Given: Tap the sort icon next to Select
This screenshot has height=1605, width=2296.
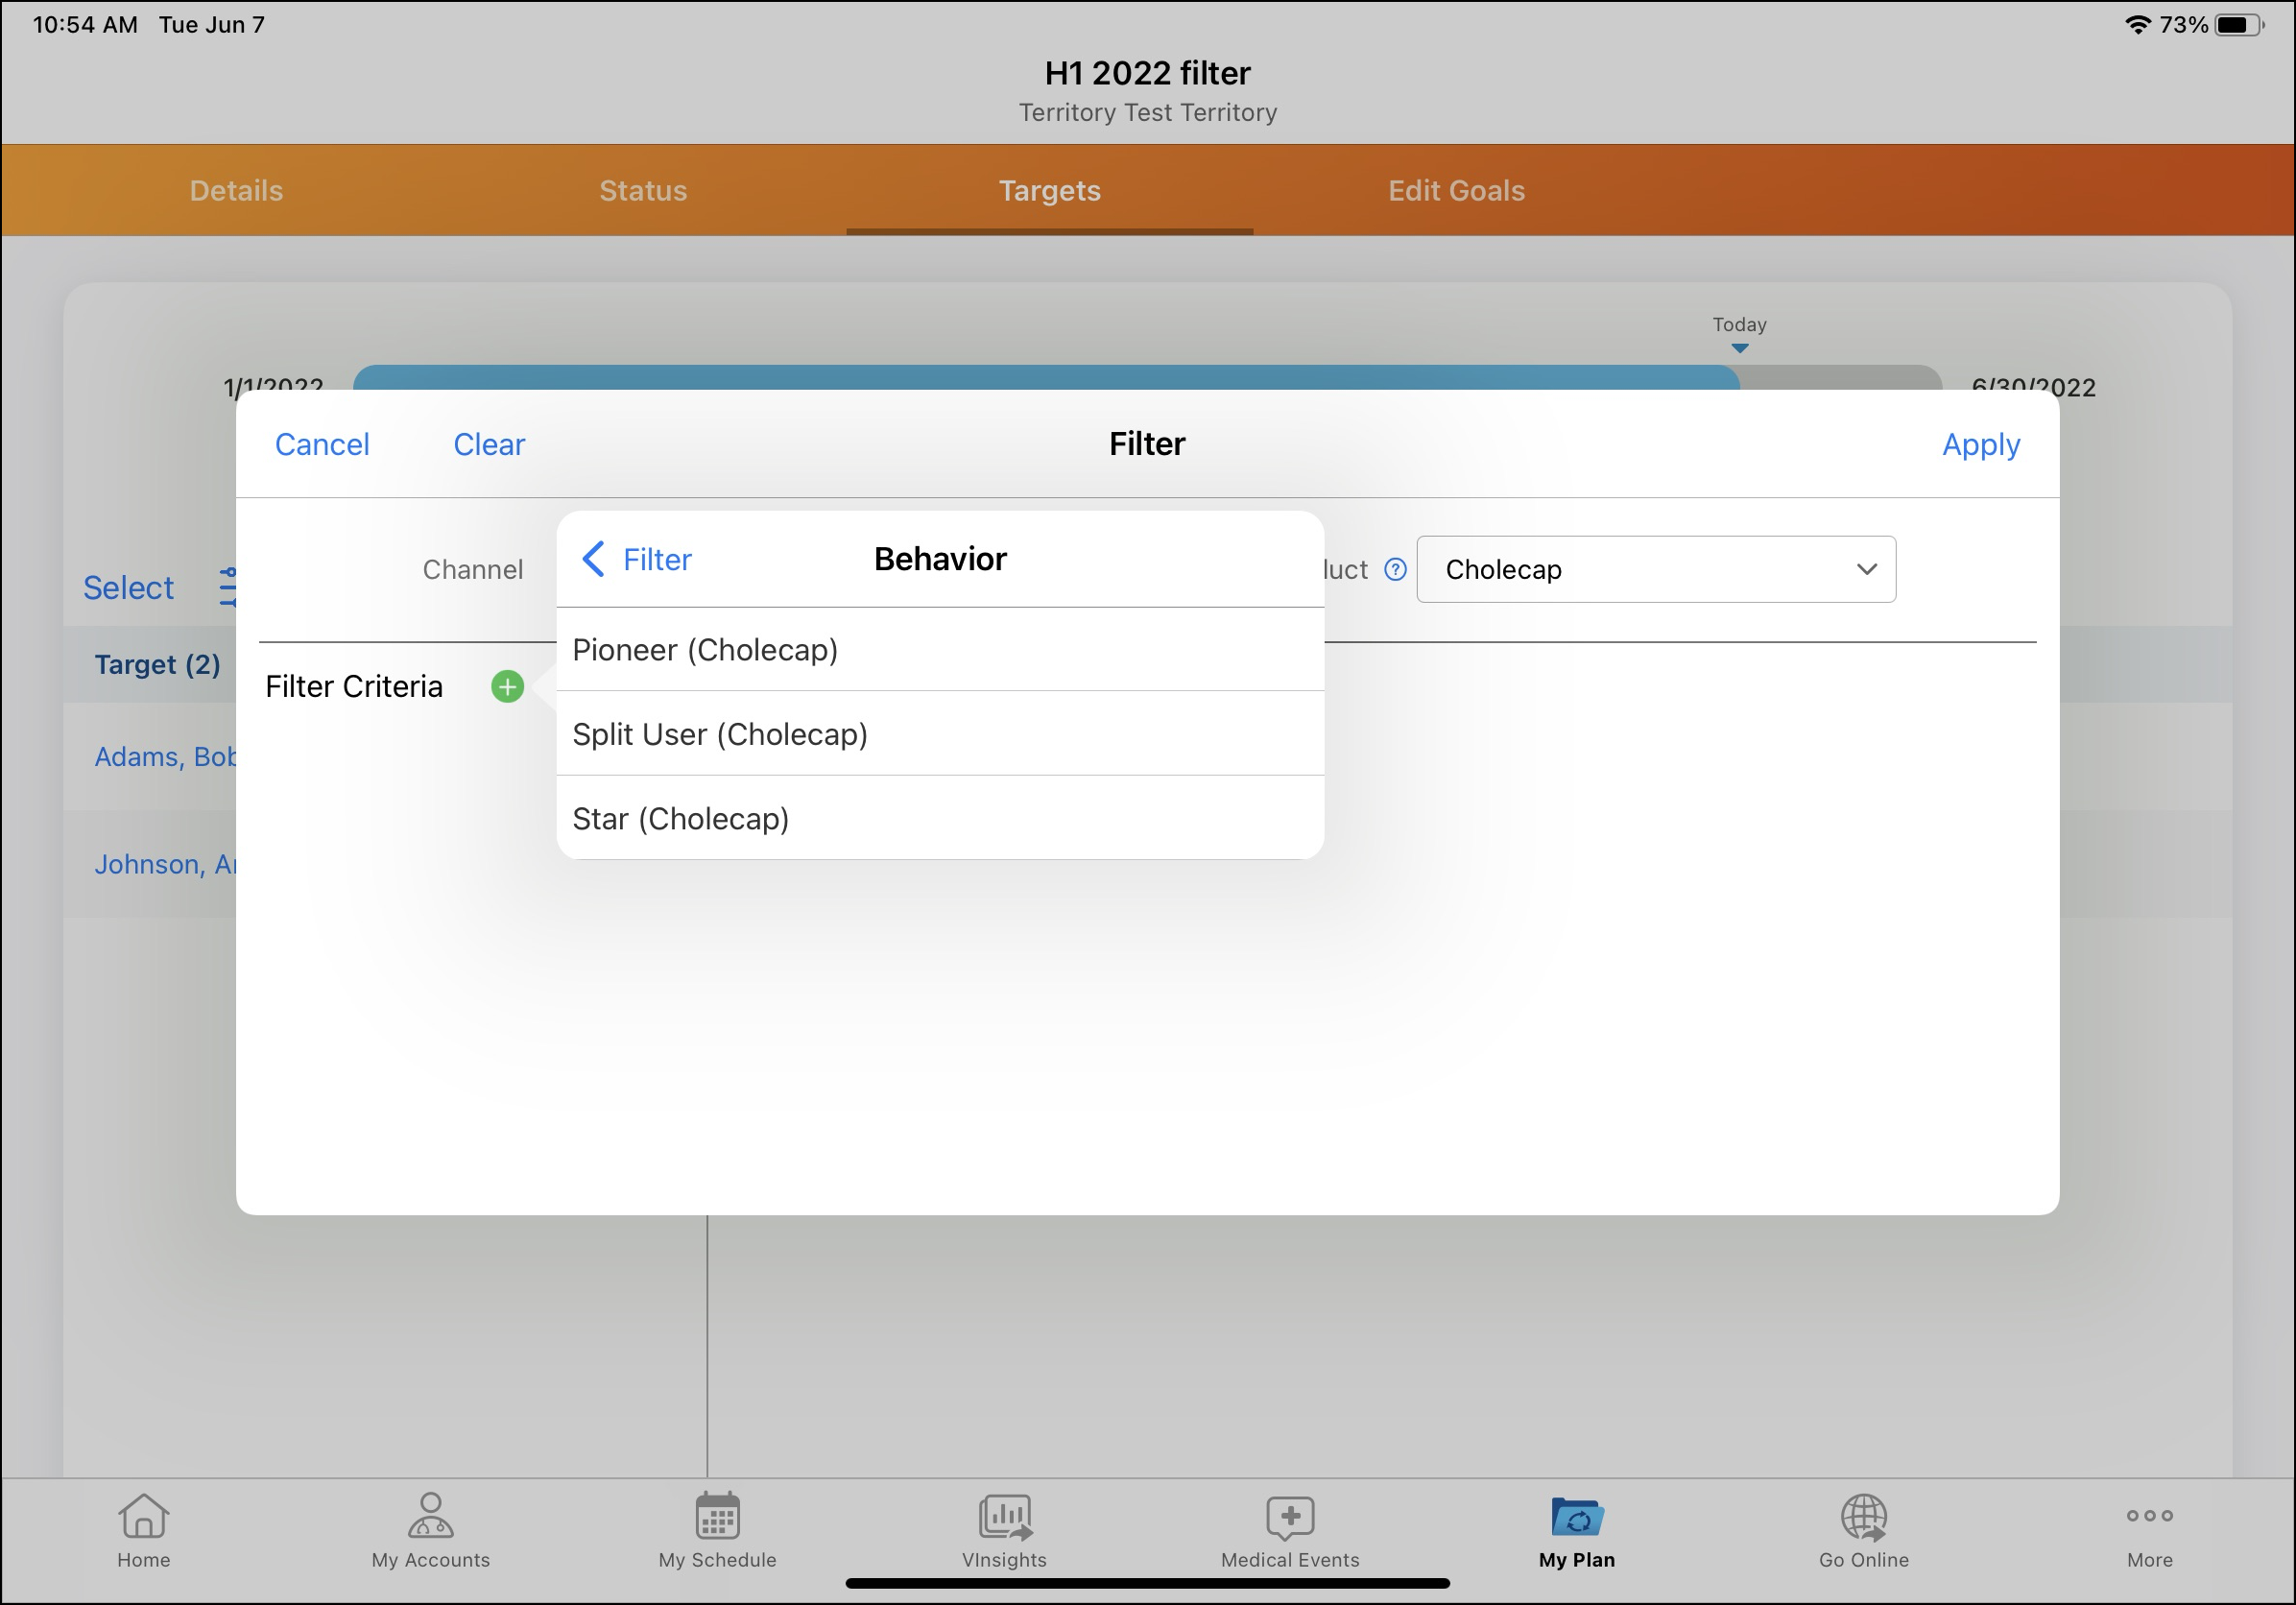Looking at the screenshot, I should click(x=231, y=587).
